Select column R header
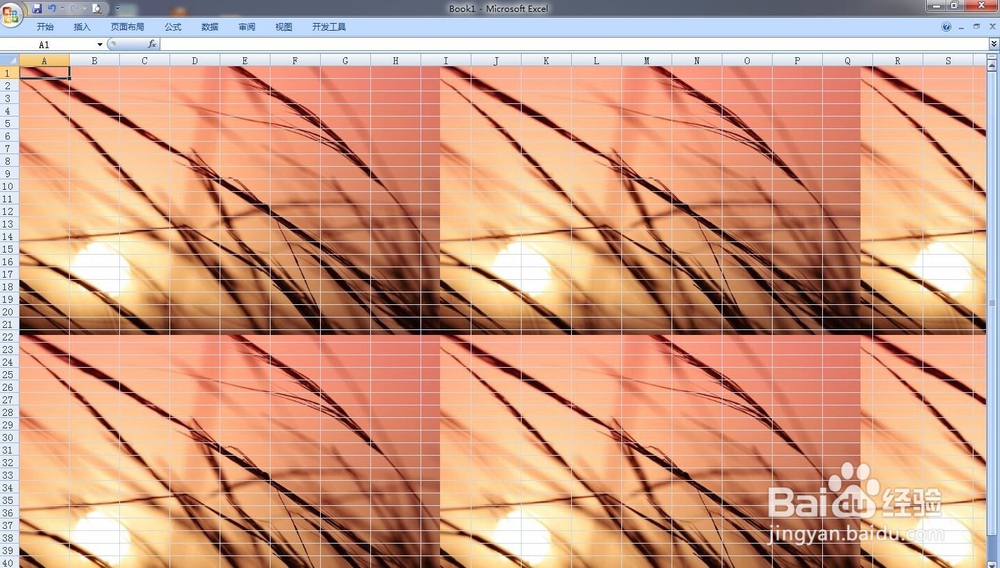Screen dimensions: 1000x568 pos(897,61)
